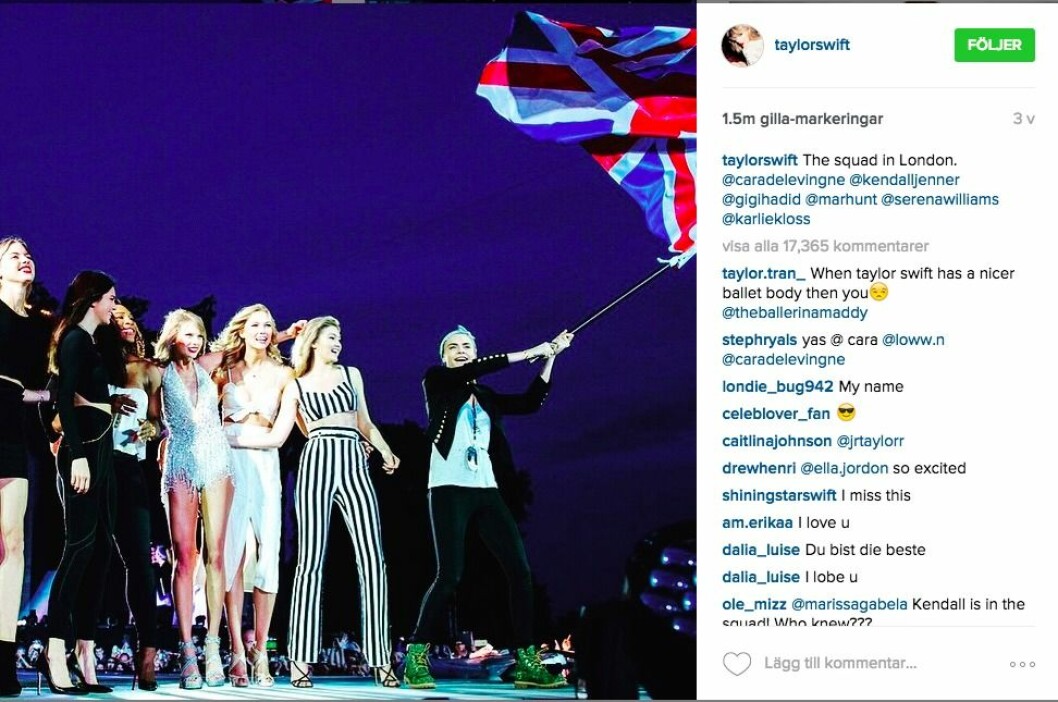View the 1.5m gilla-markeringar likes list
1058x702 pixels.
[x=802, y=119]
